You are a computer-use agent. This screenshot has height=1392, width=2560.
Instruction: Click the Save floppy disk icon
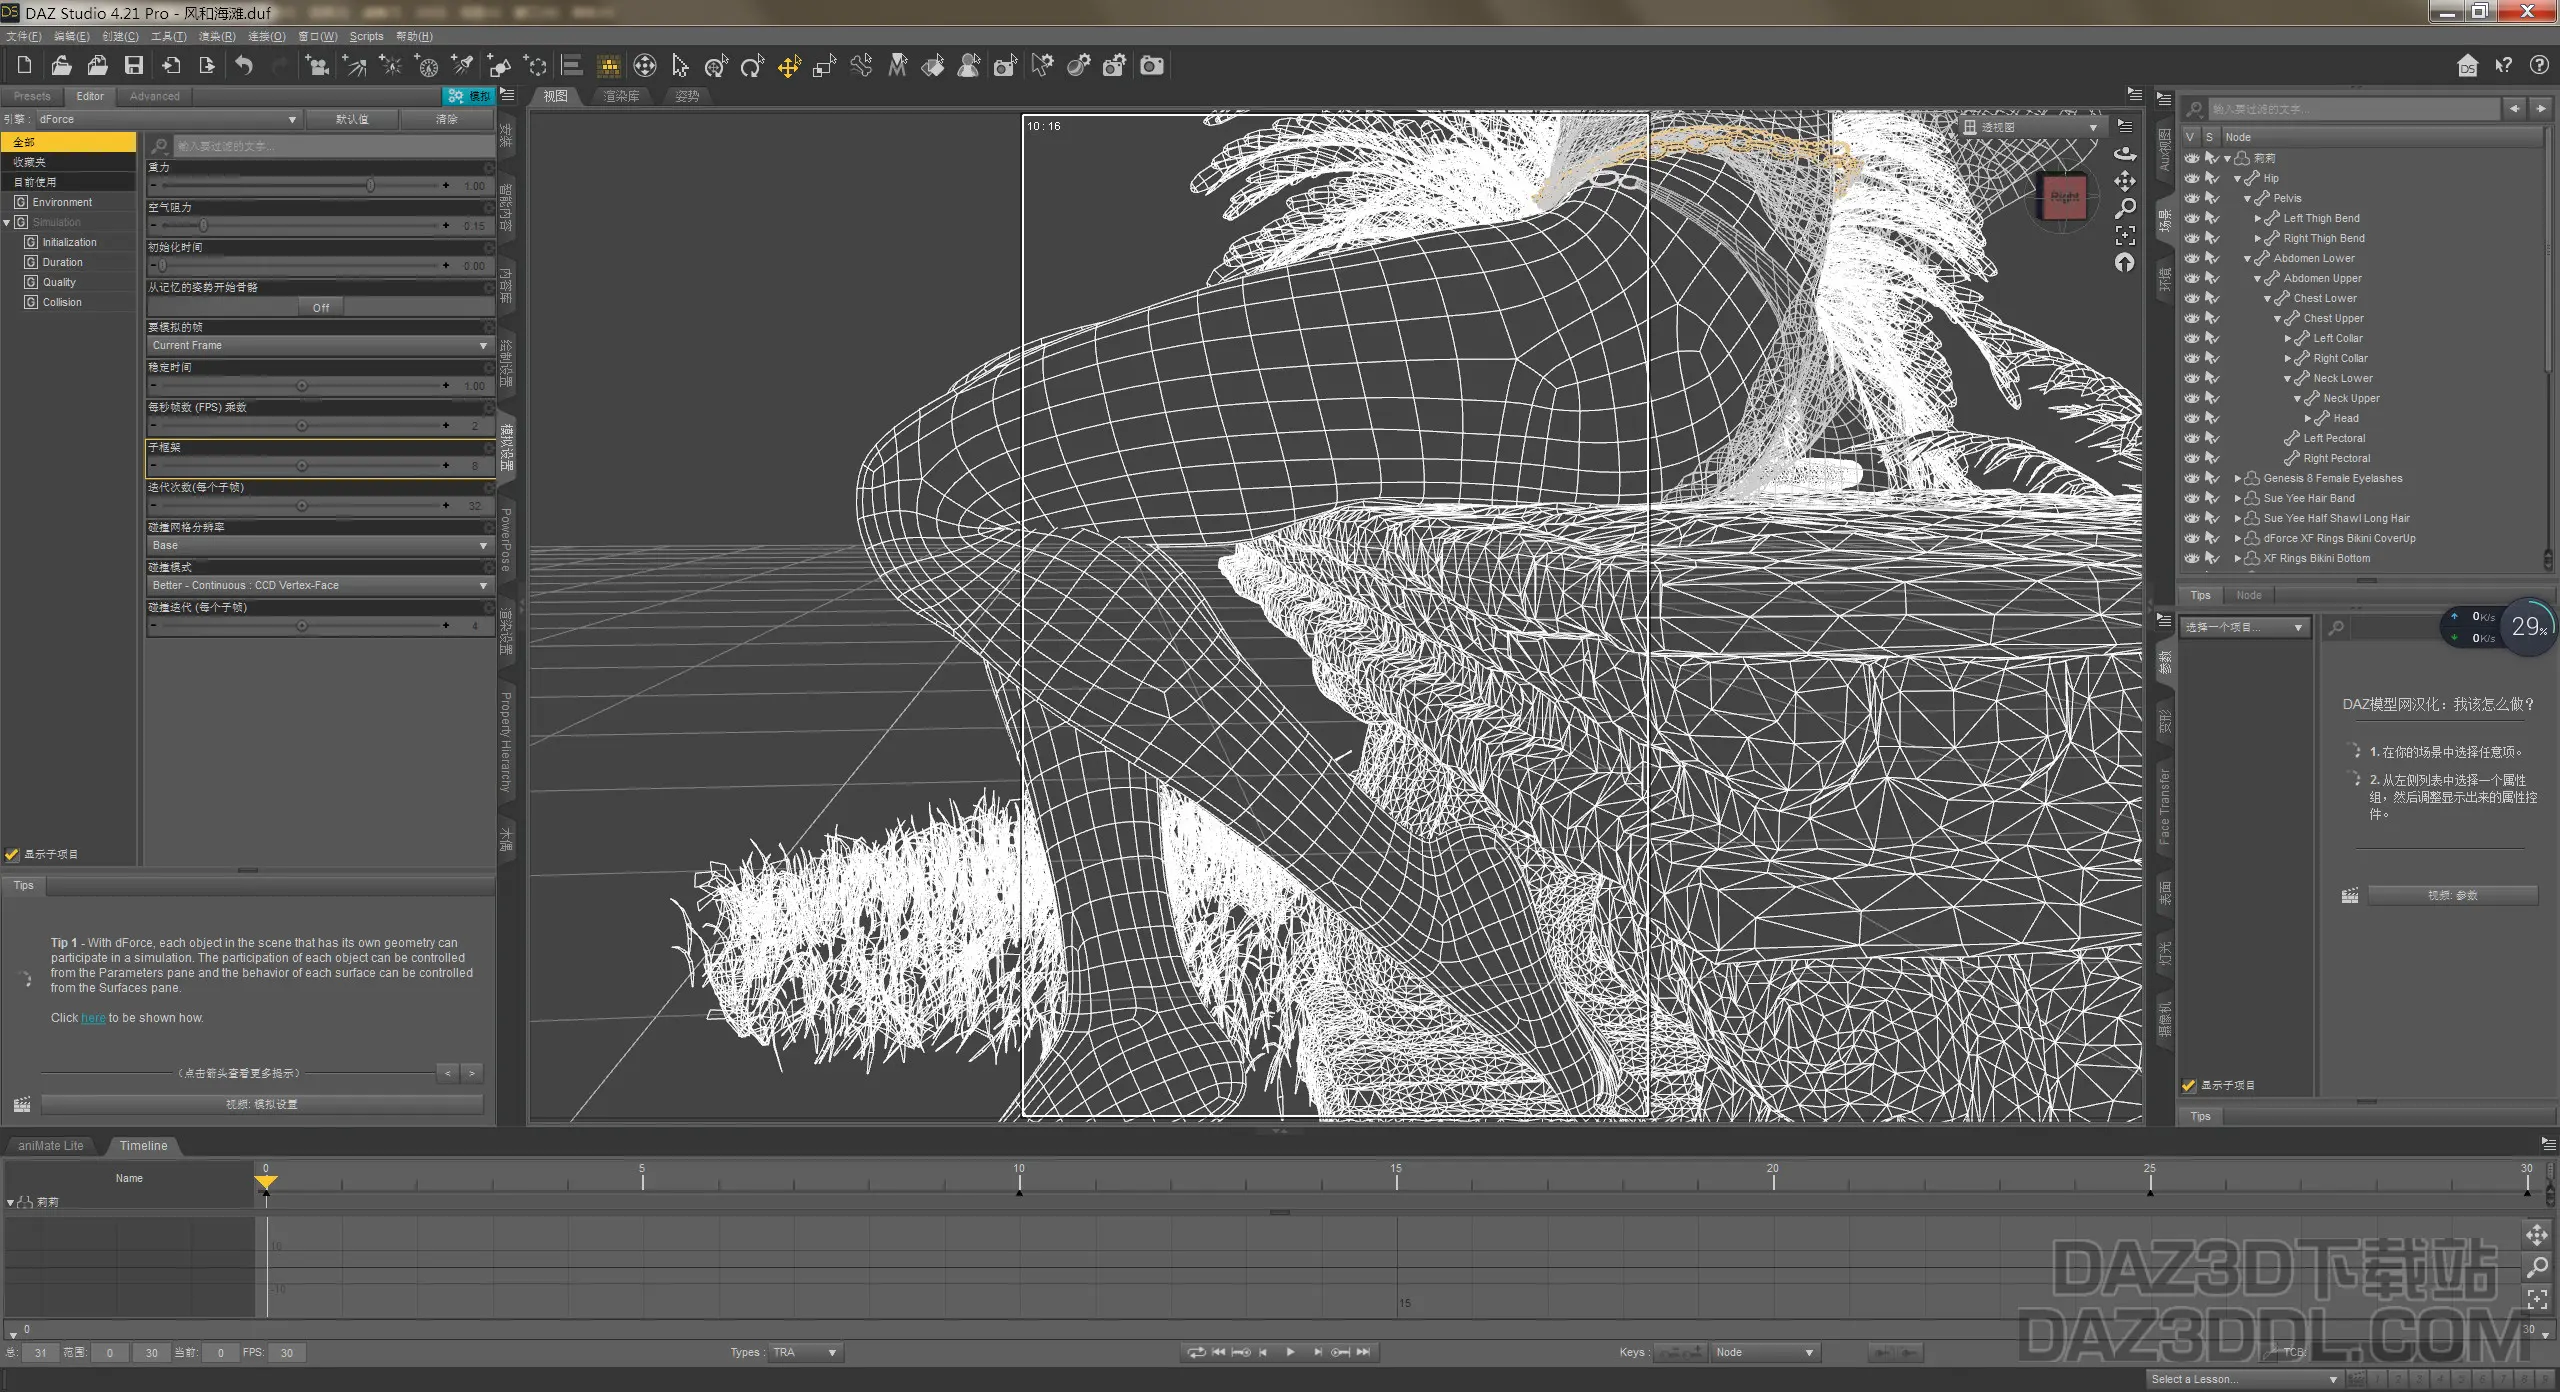(133, 66)
